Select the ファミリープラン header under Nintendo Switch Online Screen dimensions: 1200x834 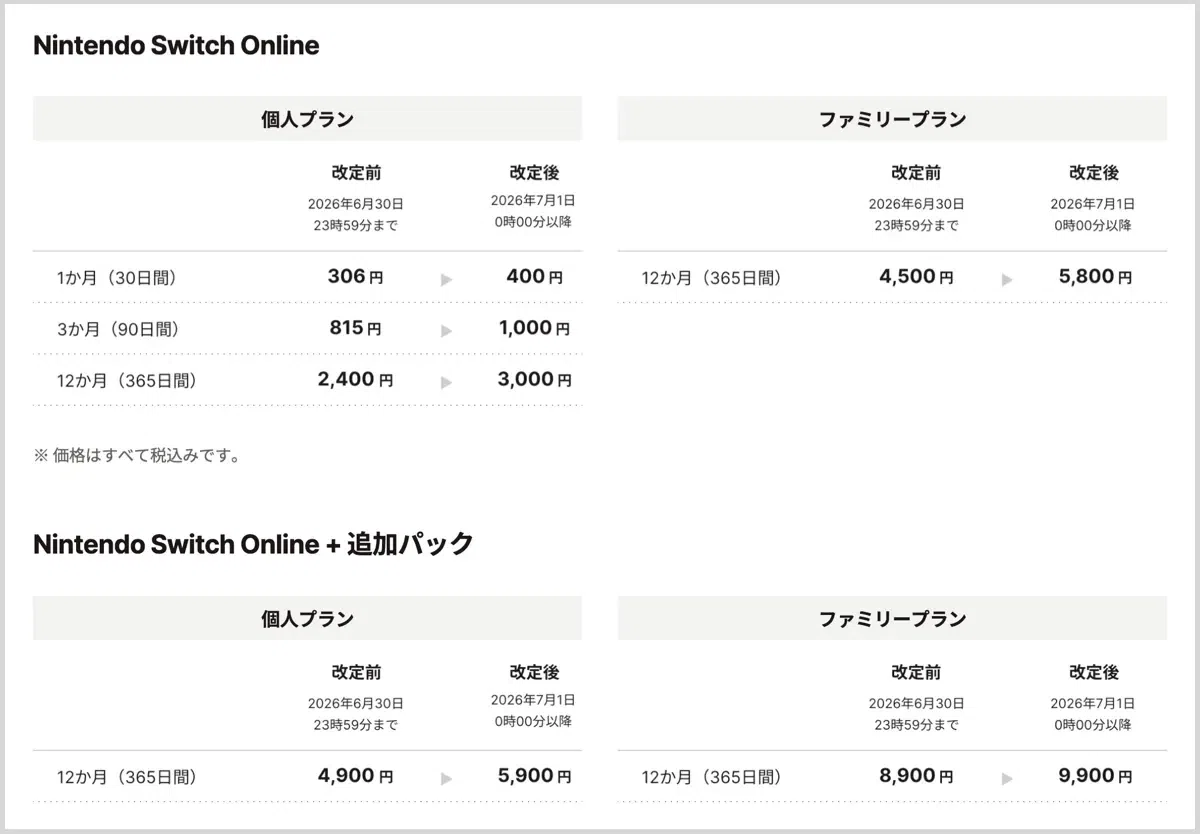click(x=892, y=119)
